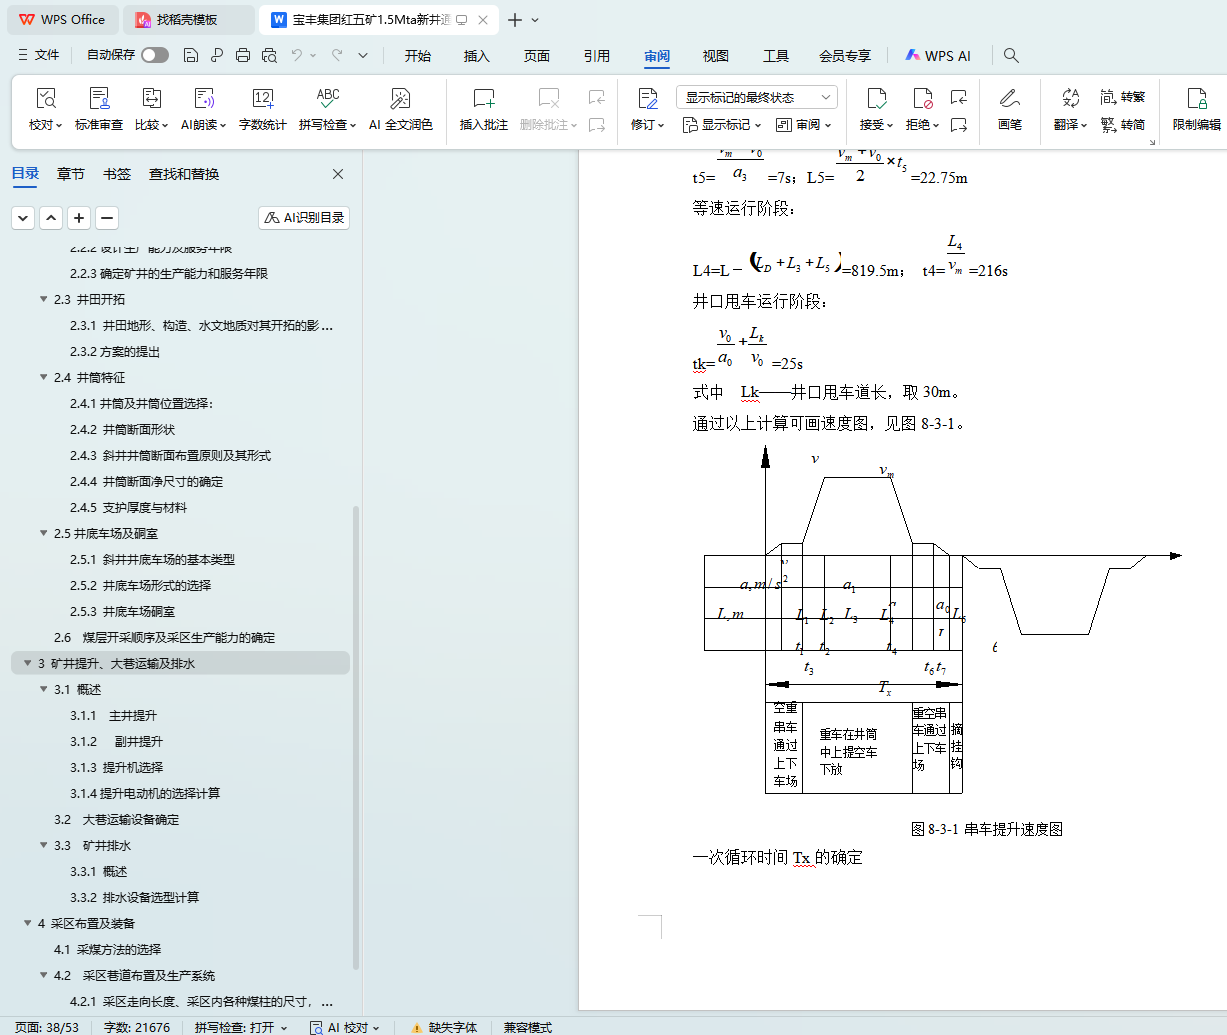Viewport: 1227px width, 1035px height.
Task: Click the 限制编辑 restrict editing icon
Action: (x=1196, y=98)
